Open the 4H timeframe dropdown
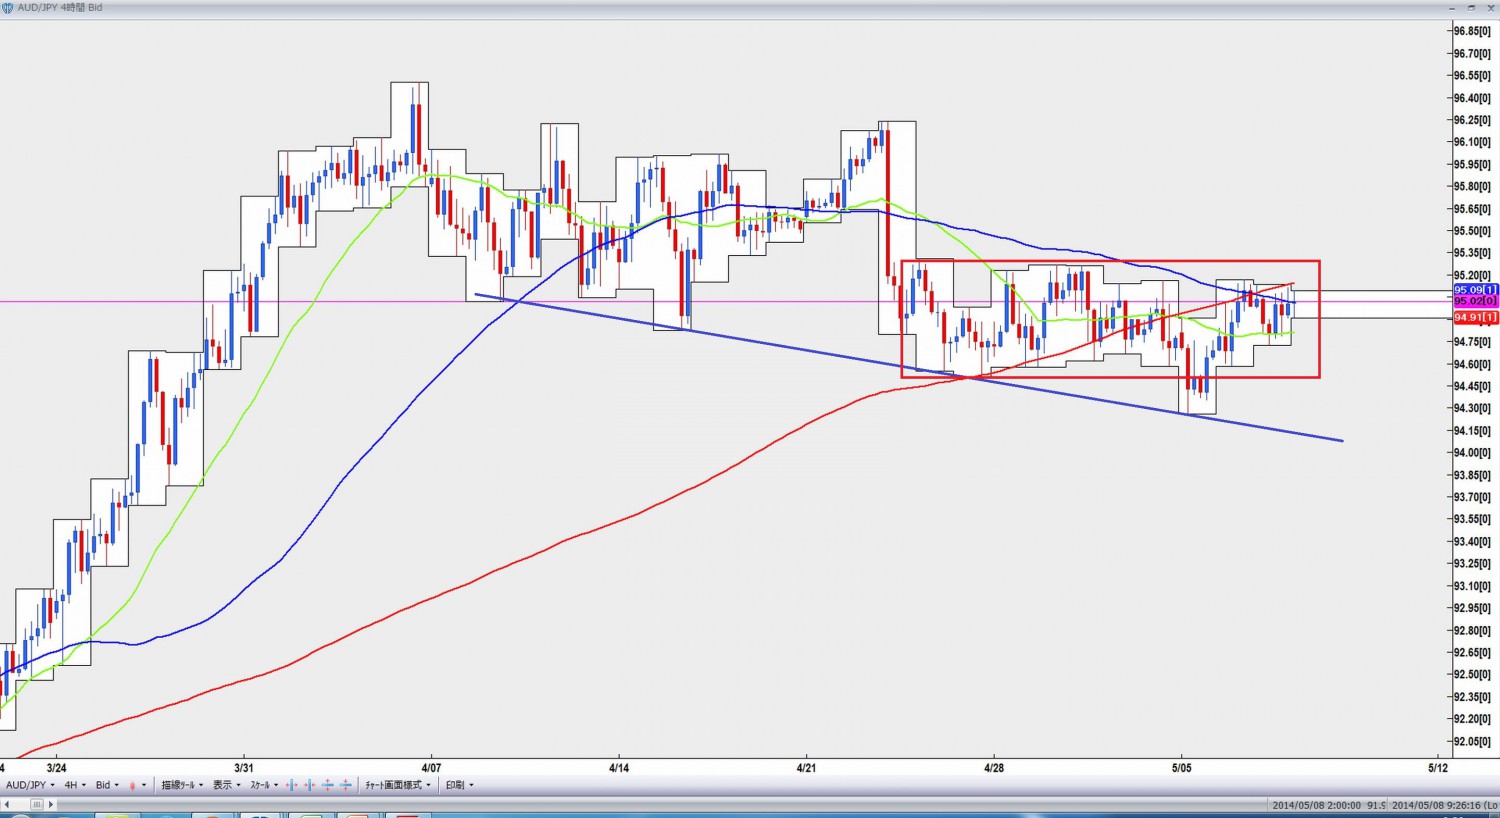 [x=75, y=786]
